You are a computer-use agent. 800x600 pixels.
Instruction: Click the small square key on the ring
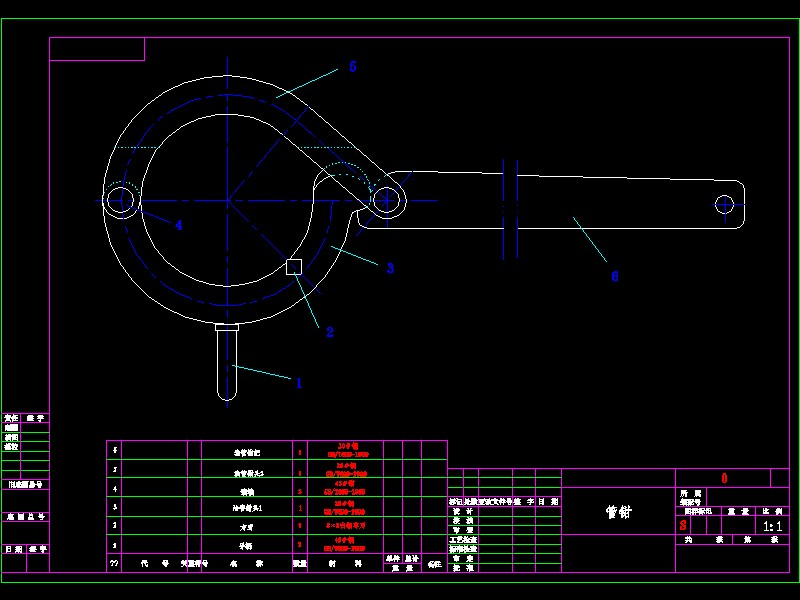(x=294, y=267)
